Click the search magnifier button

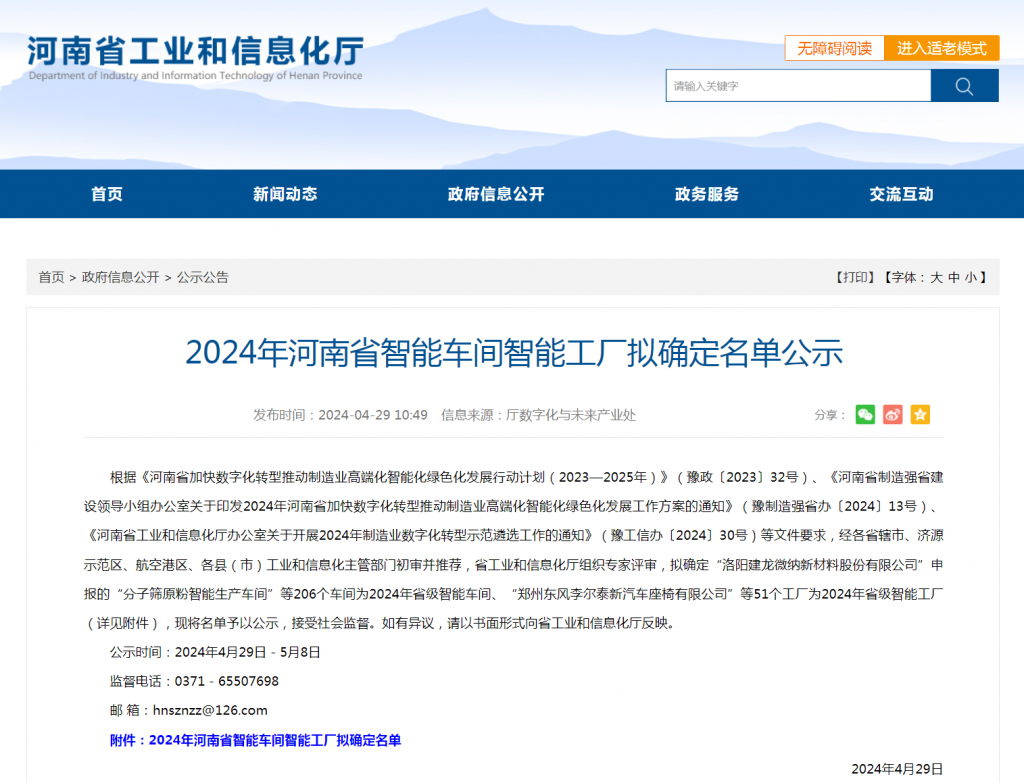pyautogui.click(x=964, y=86)
